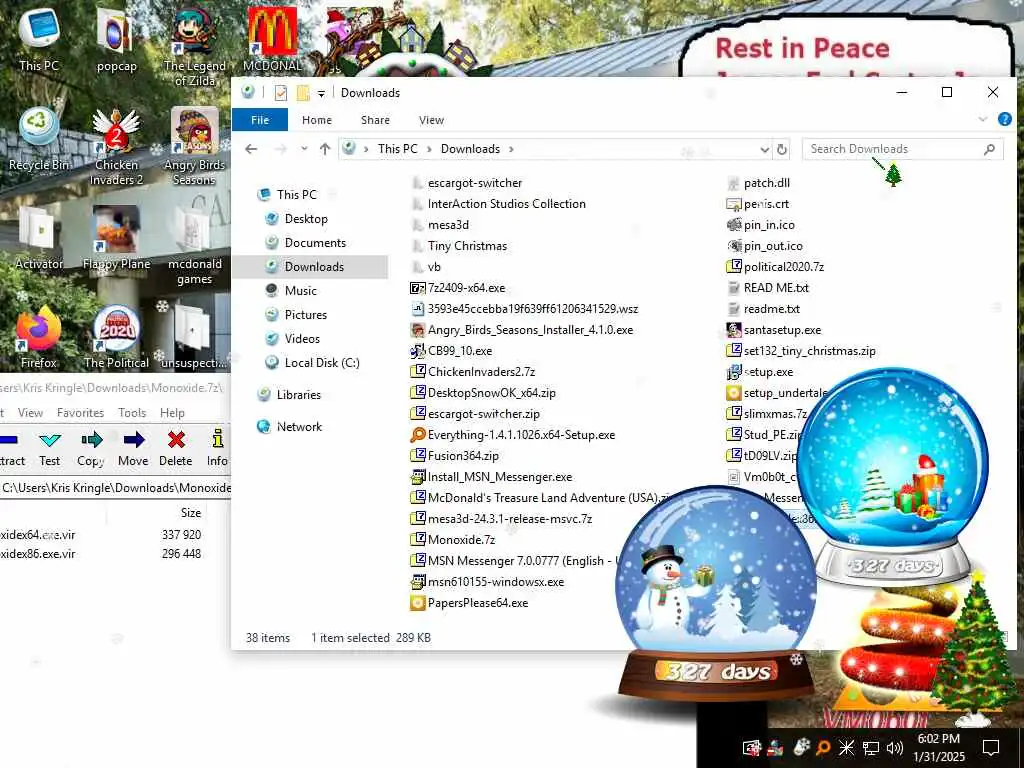Select Videos in navigation pane

(x=302, y=339)
